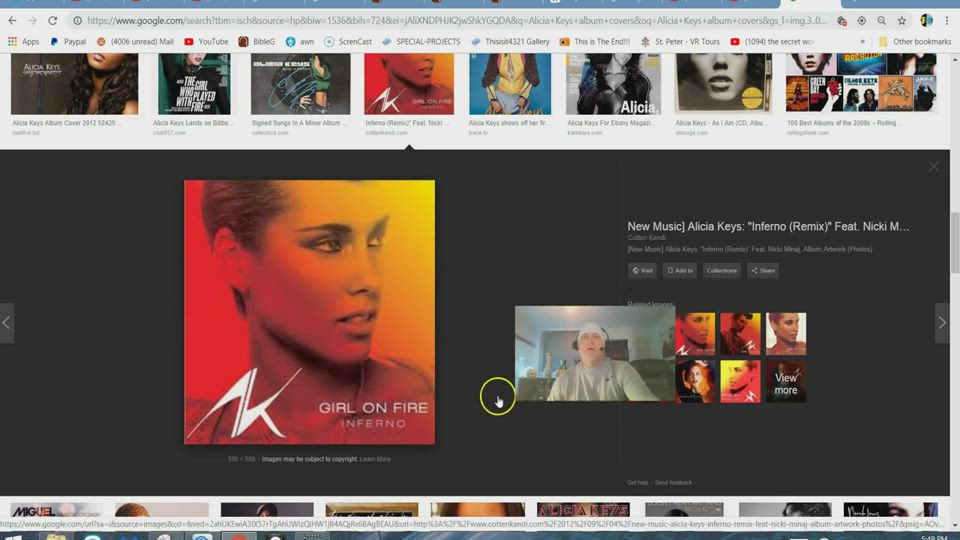Open the Apps shortcut in bookmarks bar
The width and height of the screenshot is (960, 540).
point(23,42)
